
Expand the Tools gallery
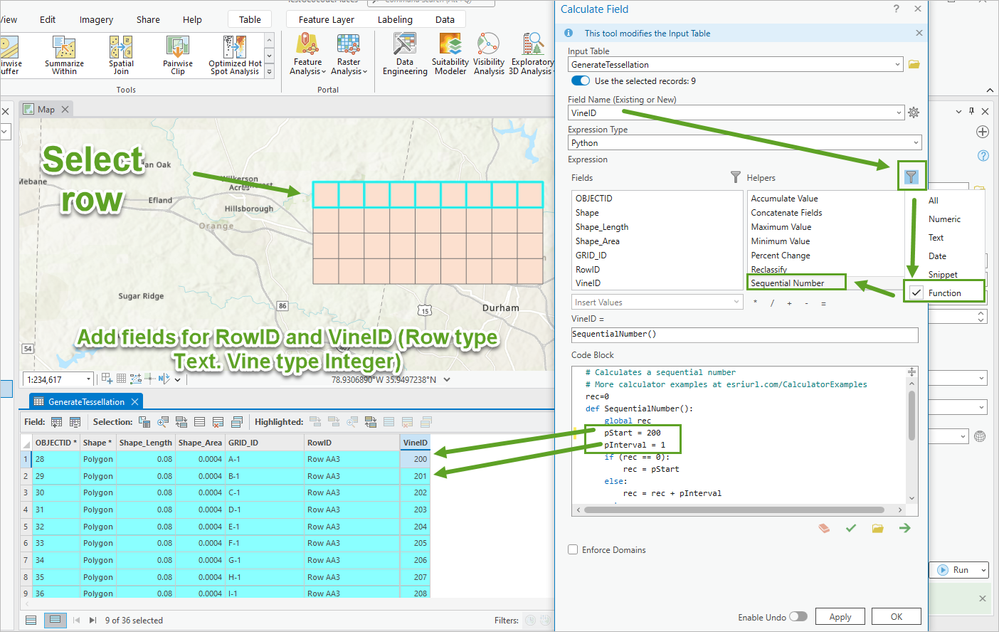click(x=270, y=72)
